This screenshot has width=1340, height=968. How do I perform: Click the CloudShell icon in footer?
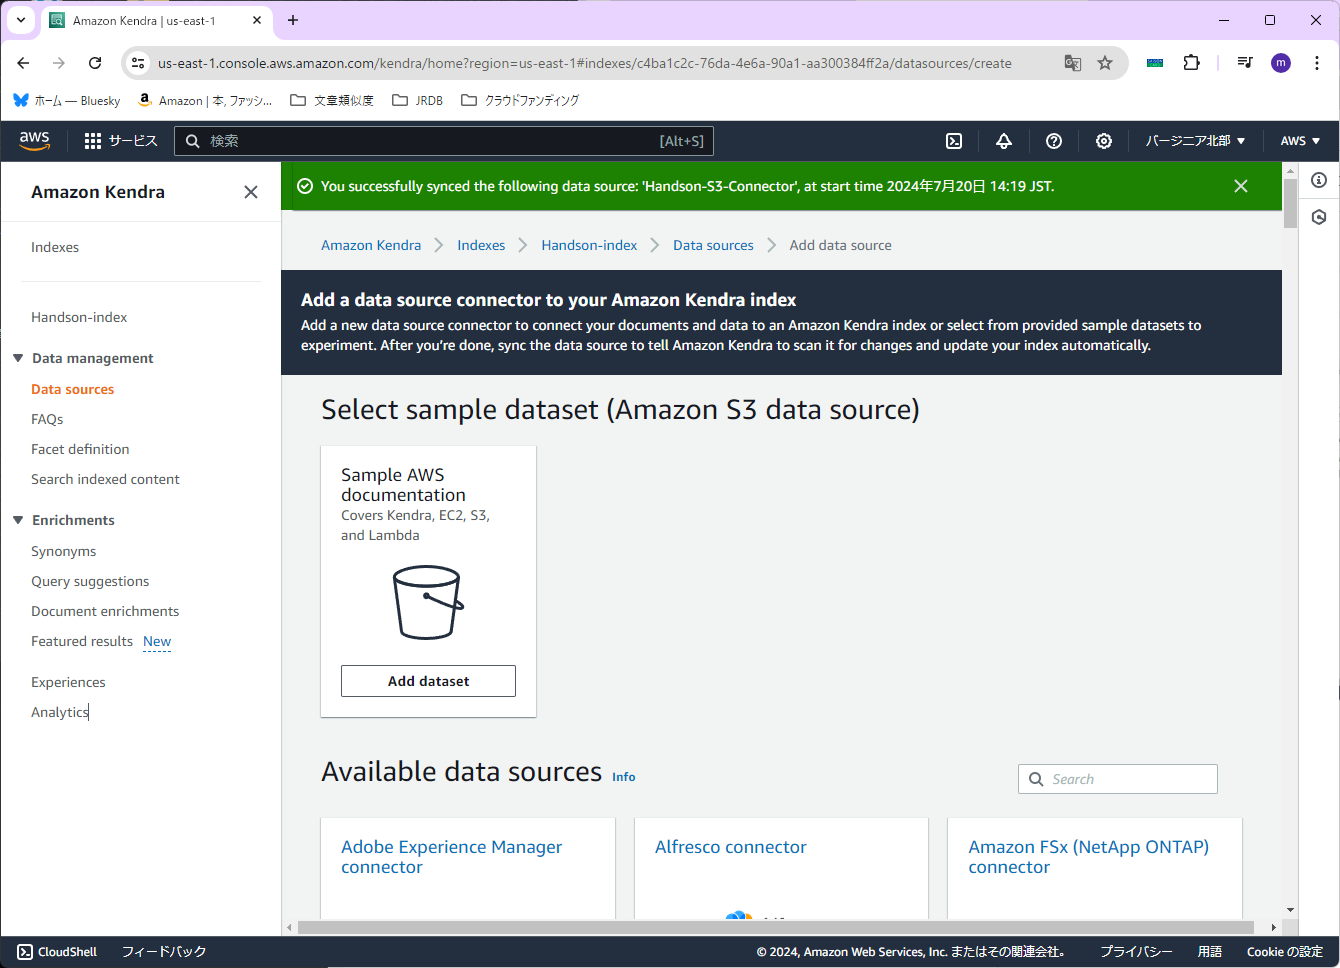(x=25, y=952)
